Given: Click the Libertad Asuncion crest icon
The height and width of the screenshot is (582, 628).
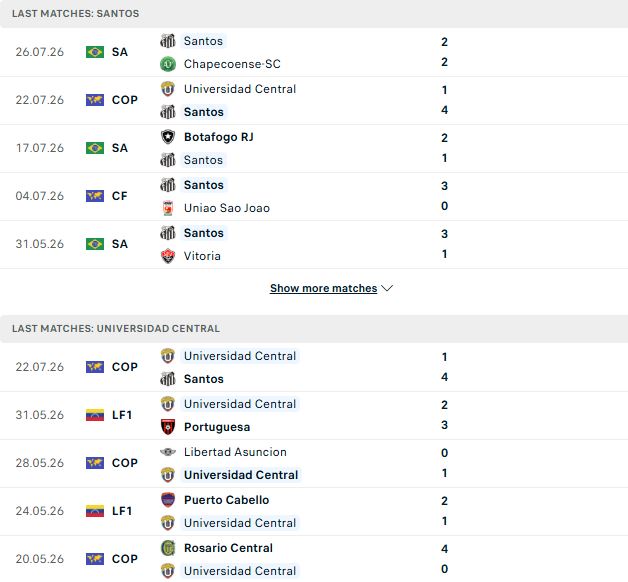Looking at the screenshot, I should click(168, 452).
